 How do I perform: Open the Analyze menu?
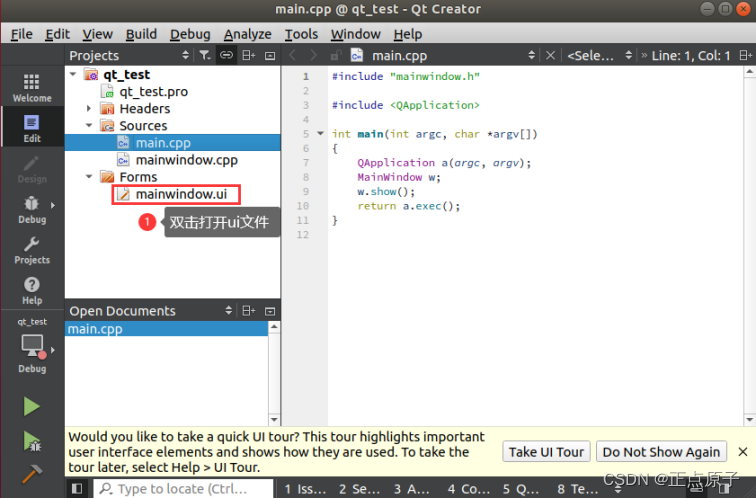click(x=247, y=34)
